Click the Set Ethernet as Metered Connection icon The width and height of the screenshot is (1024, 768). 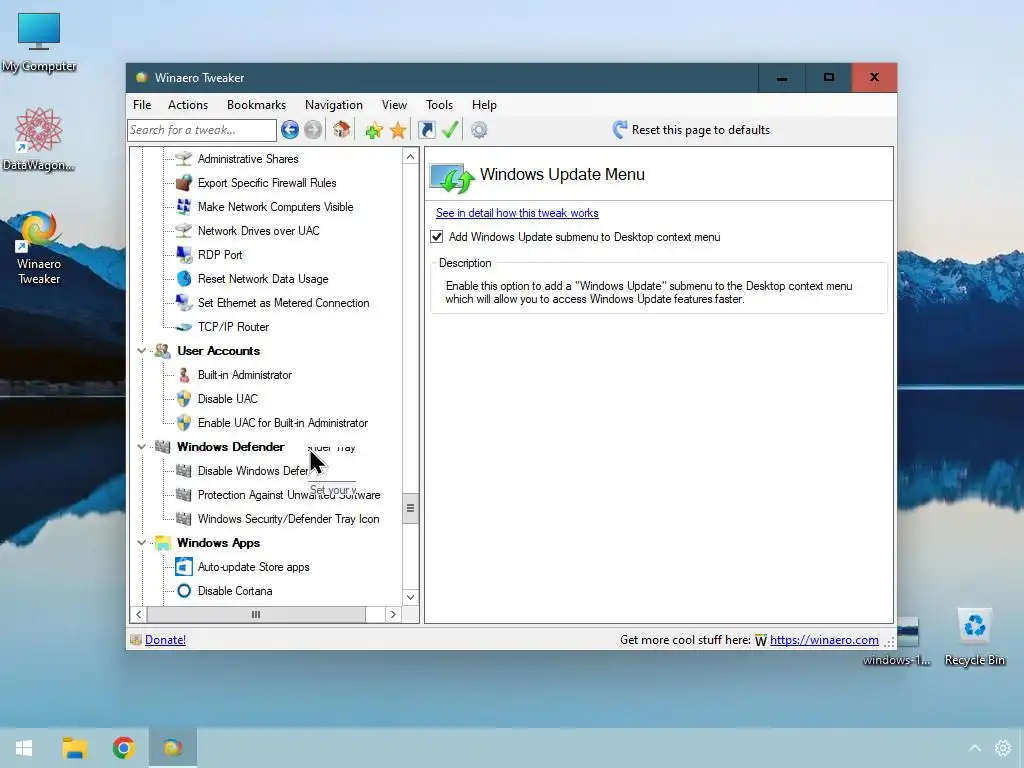[x=184, y=303]
